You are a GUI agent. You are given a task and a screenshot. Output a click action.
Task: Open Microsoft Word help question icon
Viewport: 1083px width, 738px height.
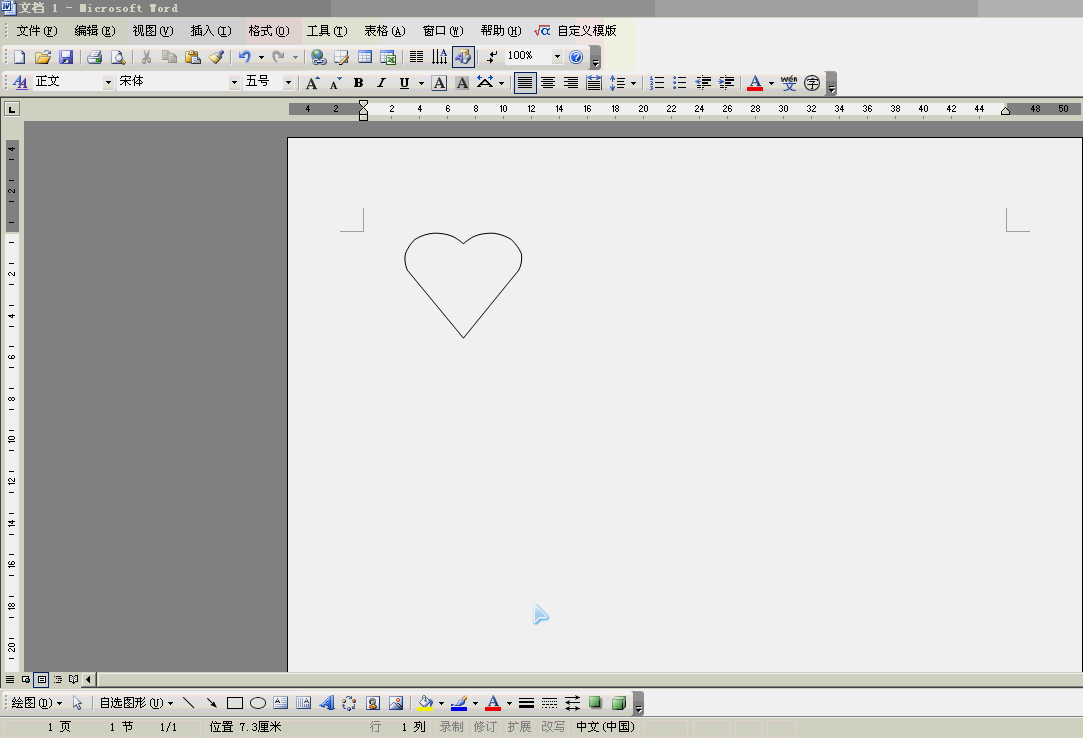click(576, 57)
